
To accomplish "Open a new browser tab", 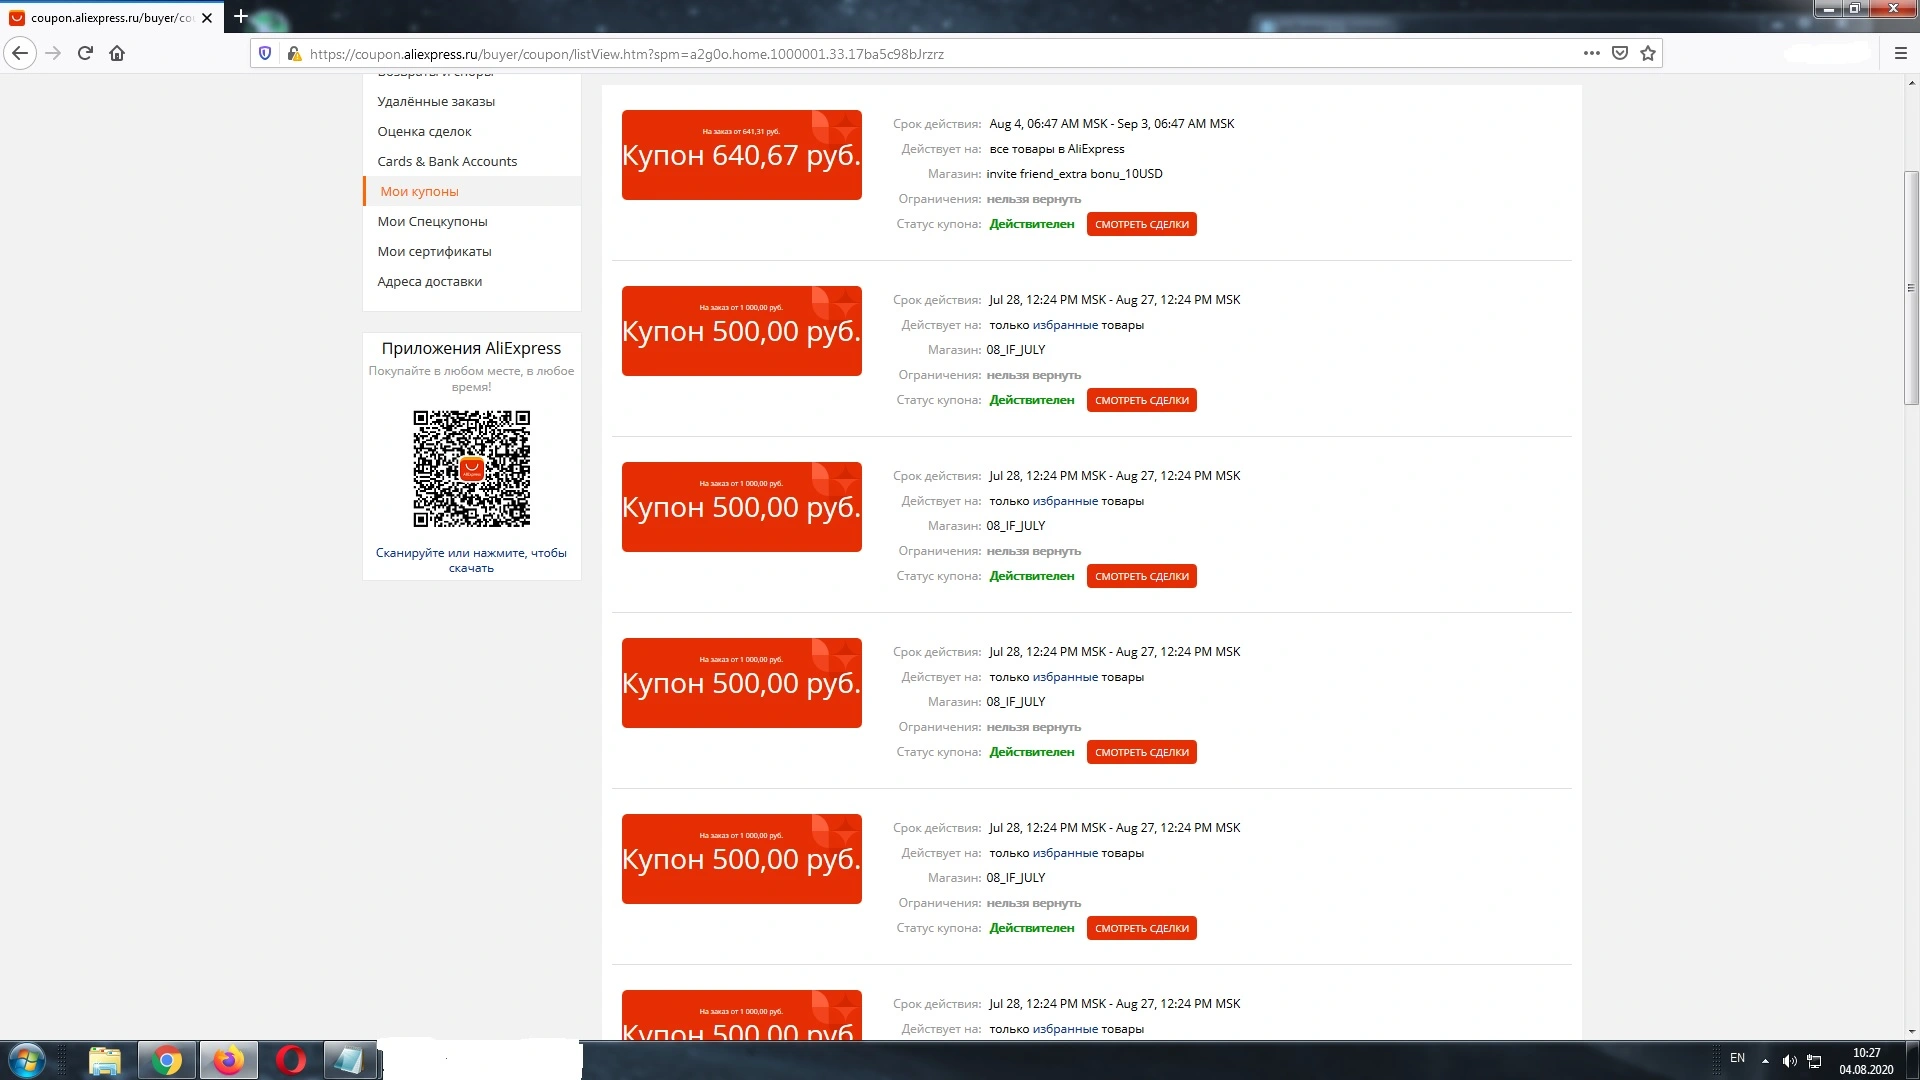I will 240,17.
